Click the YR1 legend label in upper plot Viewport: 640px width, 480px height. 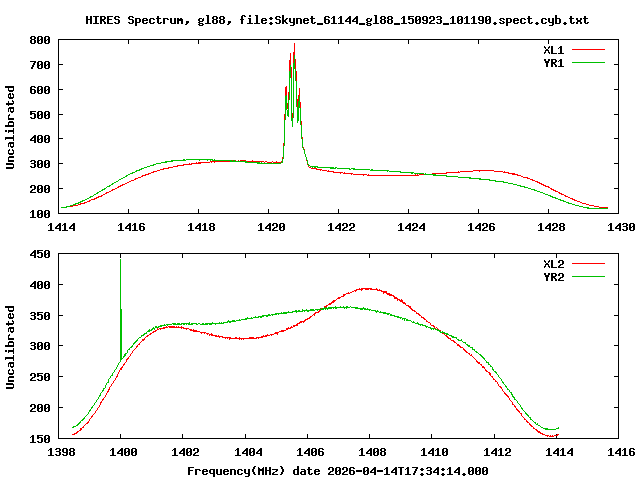click(x=553, y=62)
